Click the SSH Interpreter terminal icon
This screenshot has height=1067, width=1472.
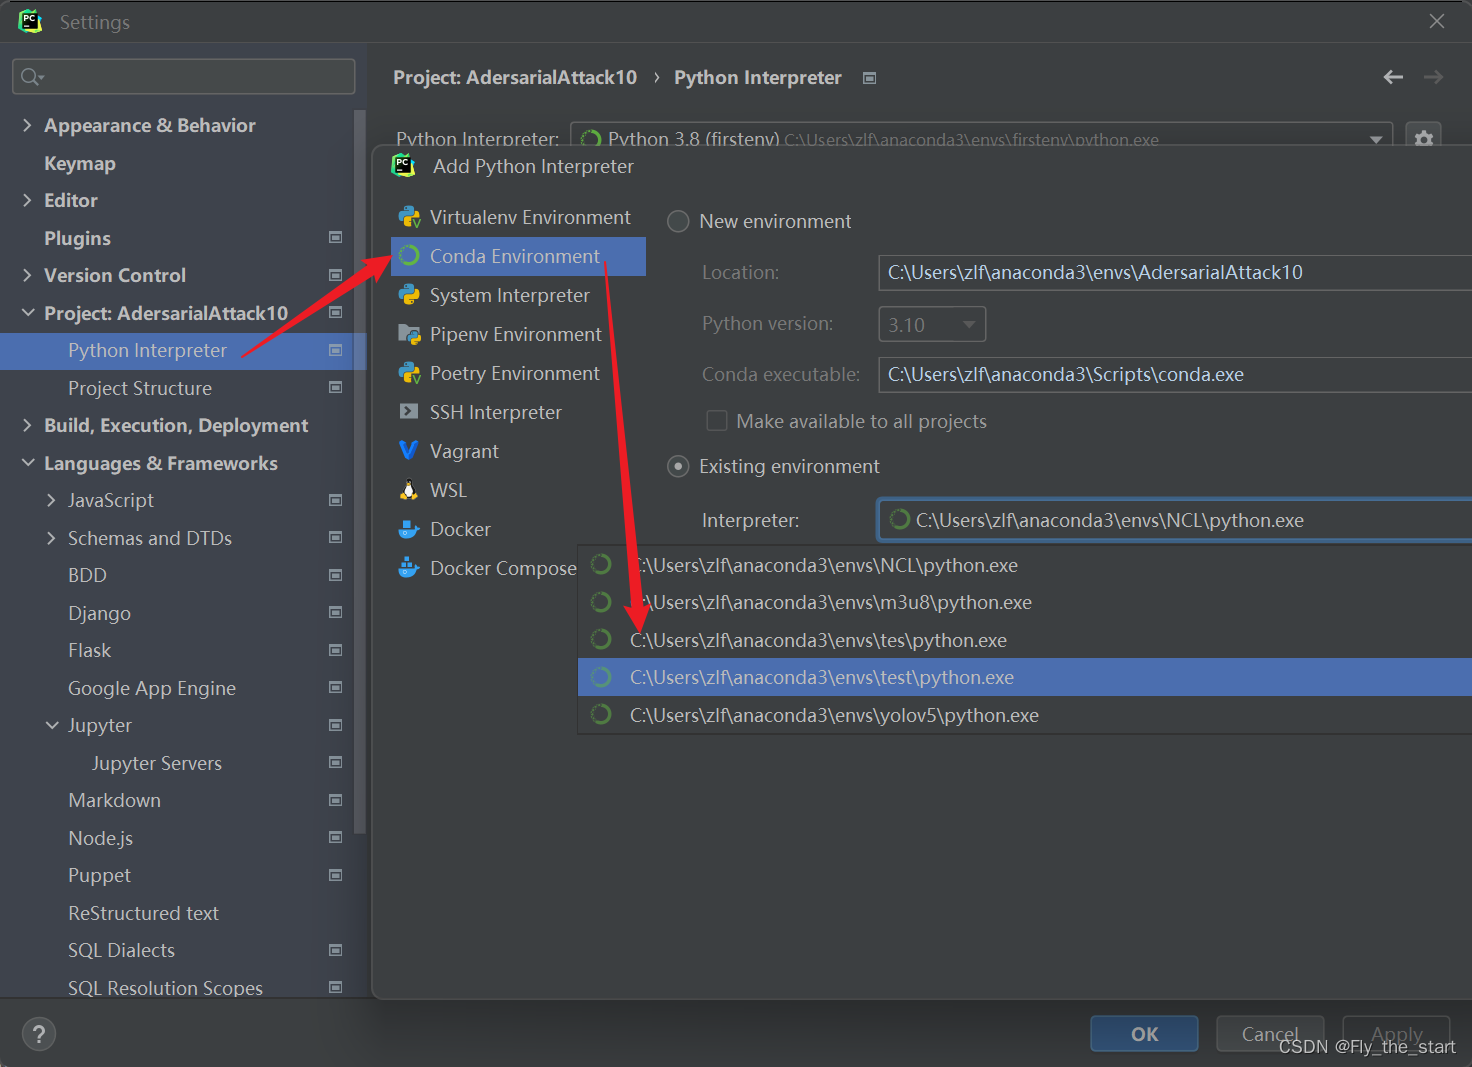(x=409, y=412)
